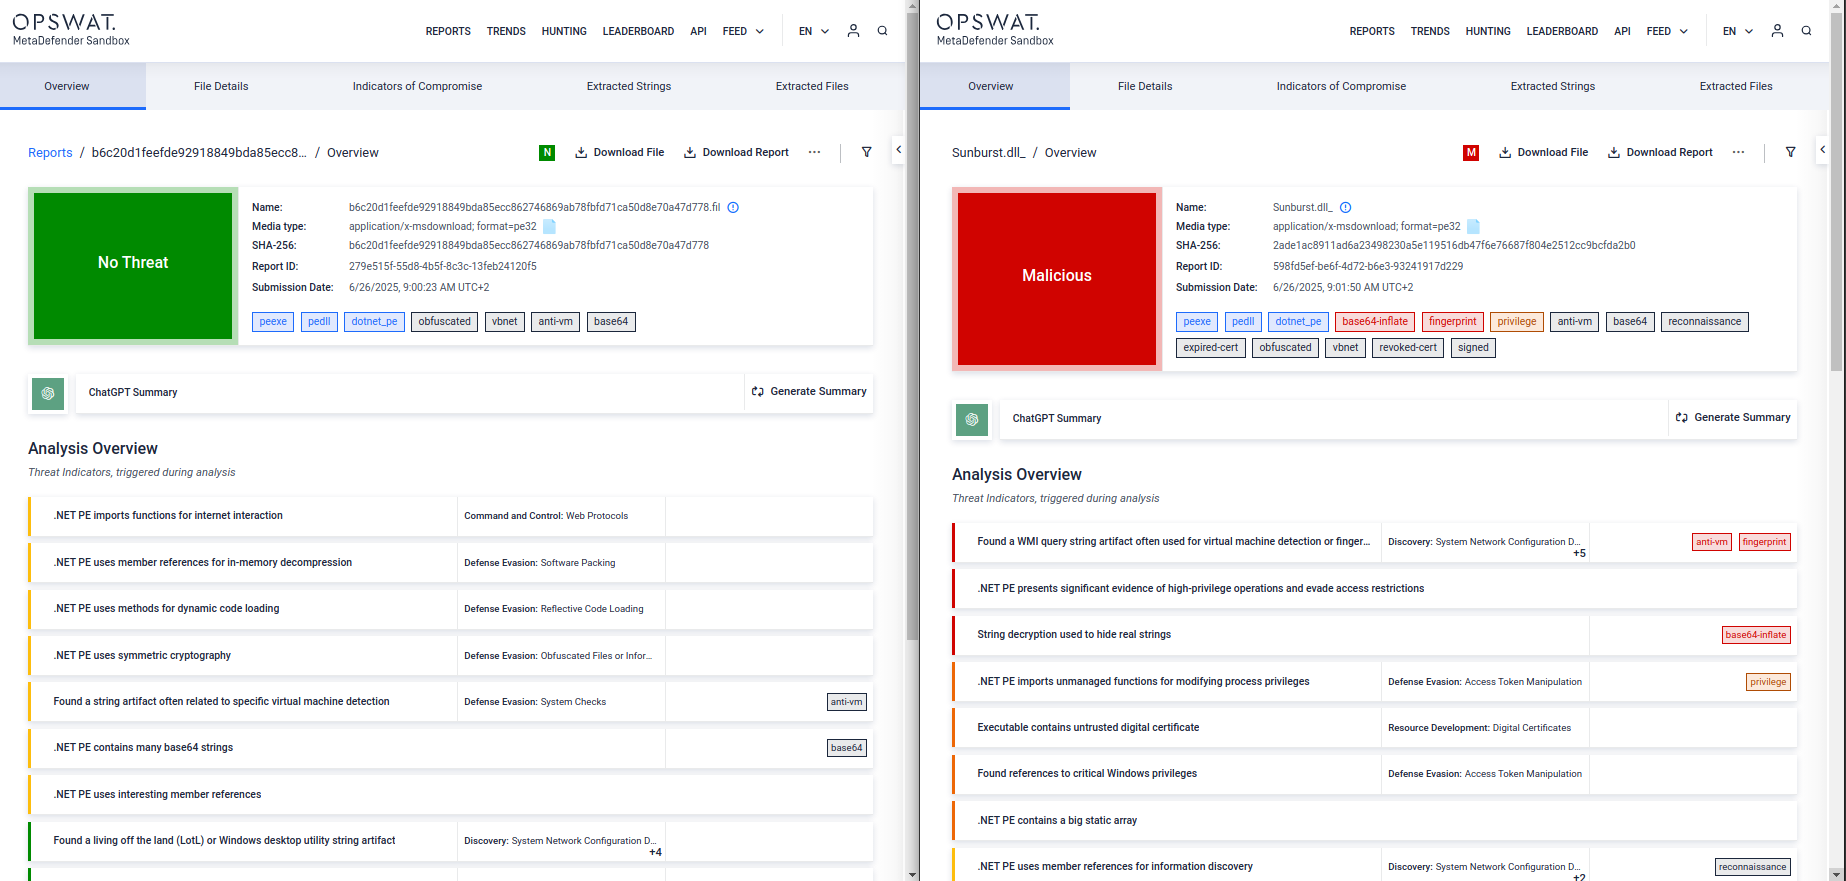This screenshot has width=1846, height=881.
Task: Open FEED dropdown in right window nav
Action: click(x=1667, y=31)
